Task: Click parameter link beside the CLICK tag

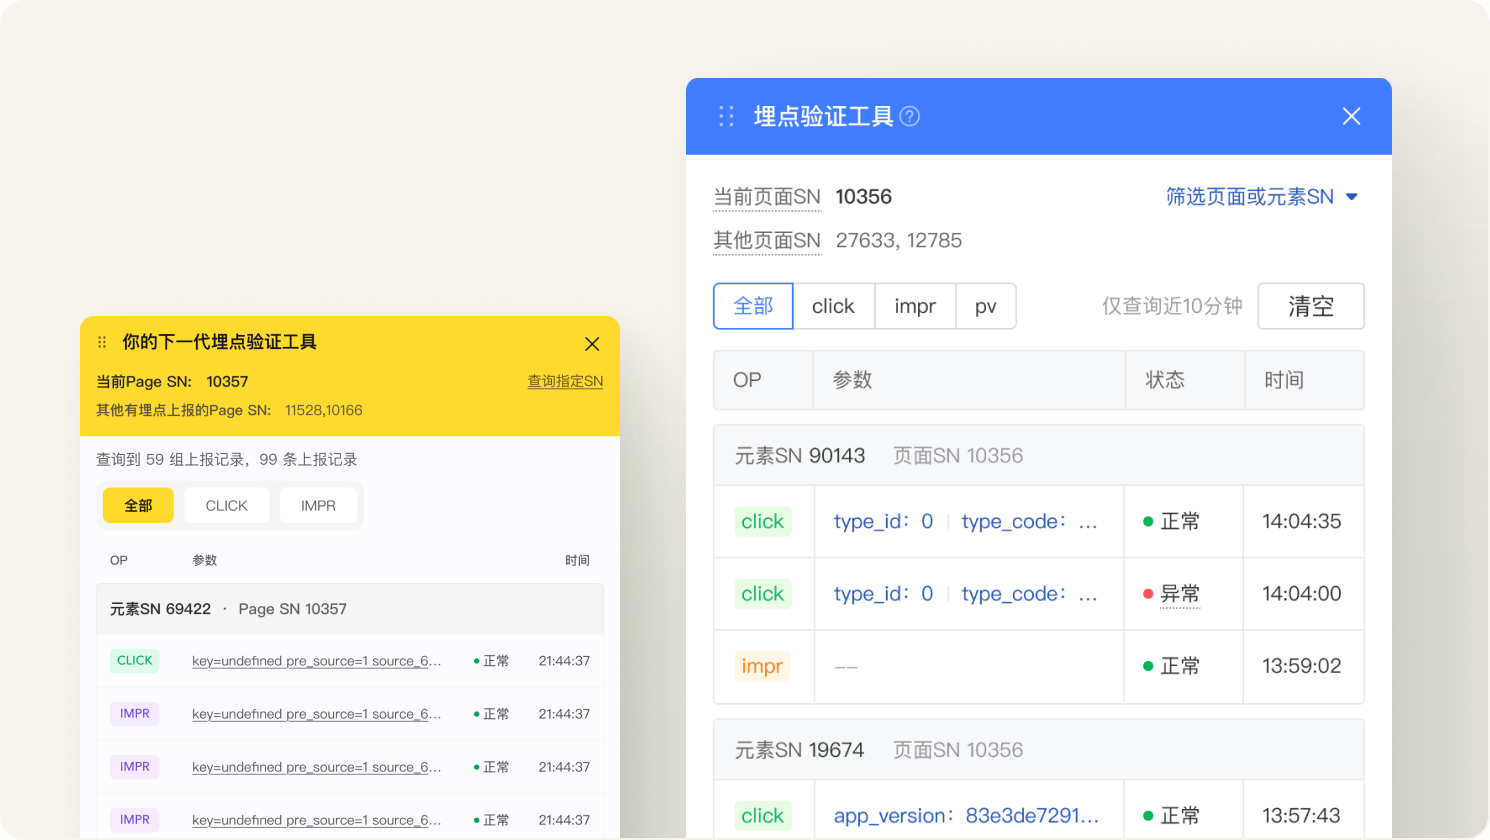Action: (x=317, y=661)
